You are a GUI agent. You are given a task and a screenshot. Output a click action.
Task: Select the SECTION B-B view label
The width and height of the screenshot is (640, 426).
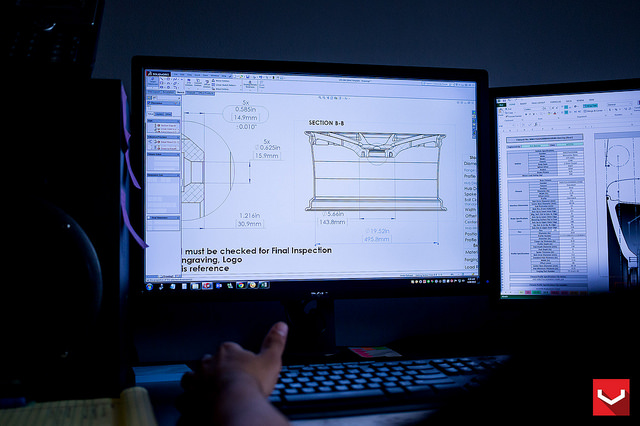click(326, 122)
